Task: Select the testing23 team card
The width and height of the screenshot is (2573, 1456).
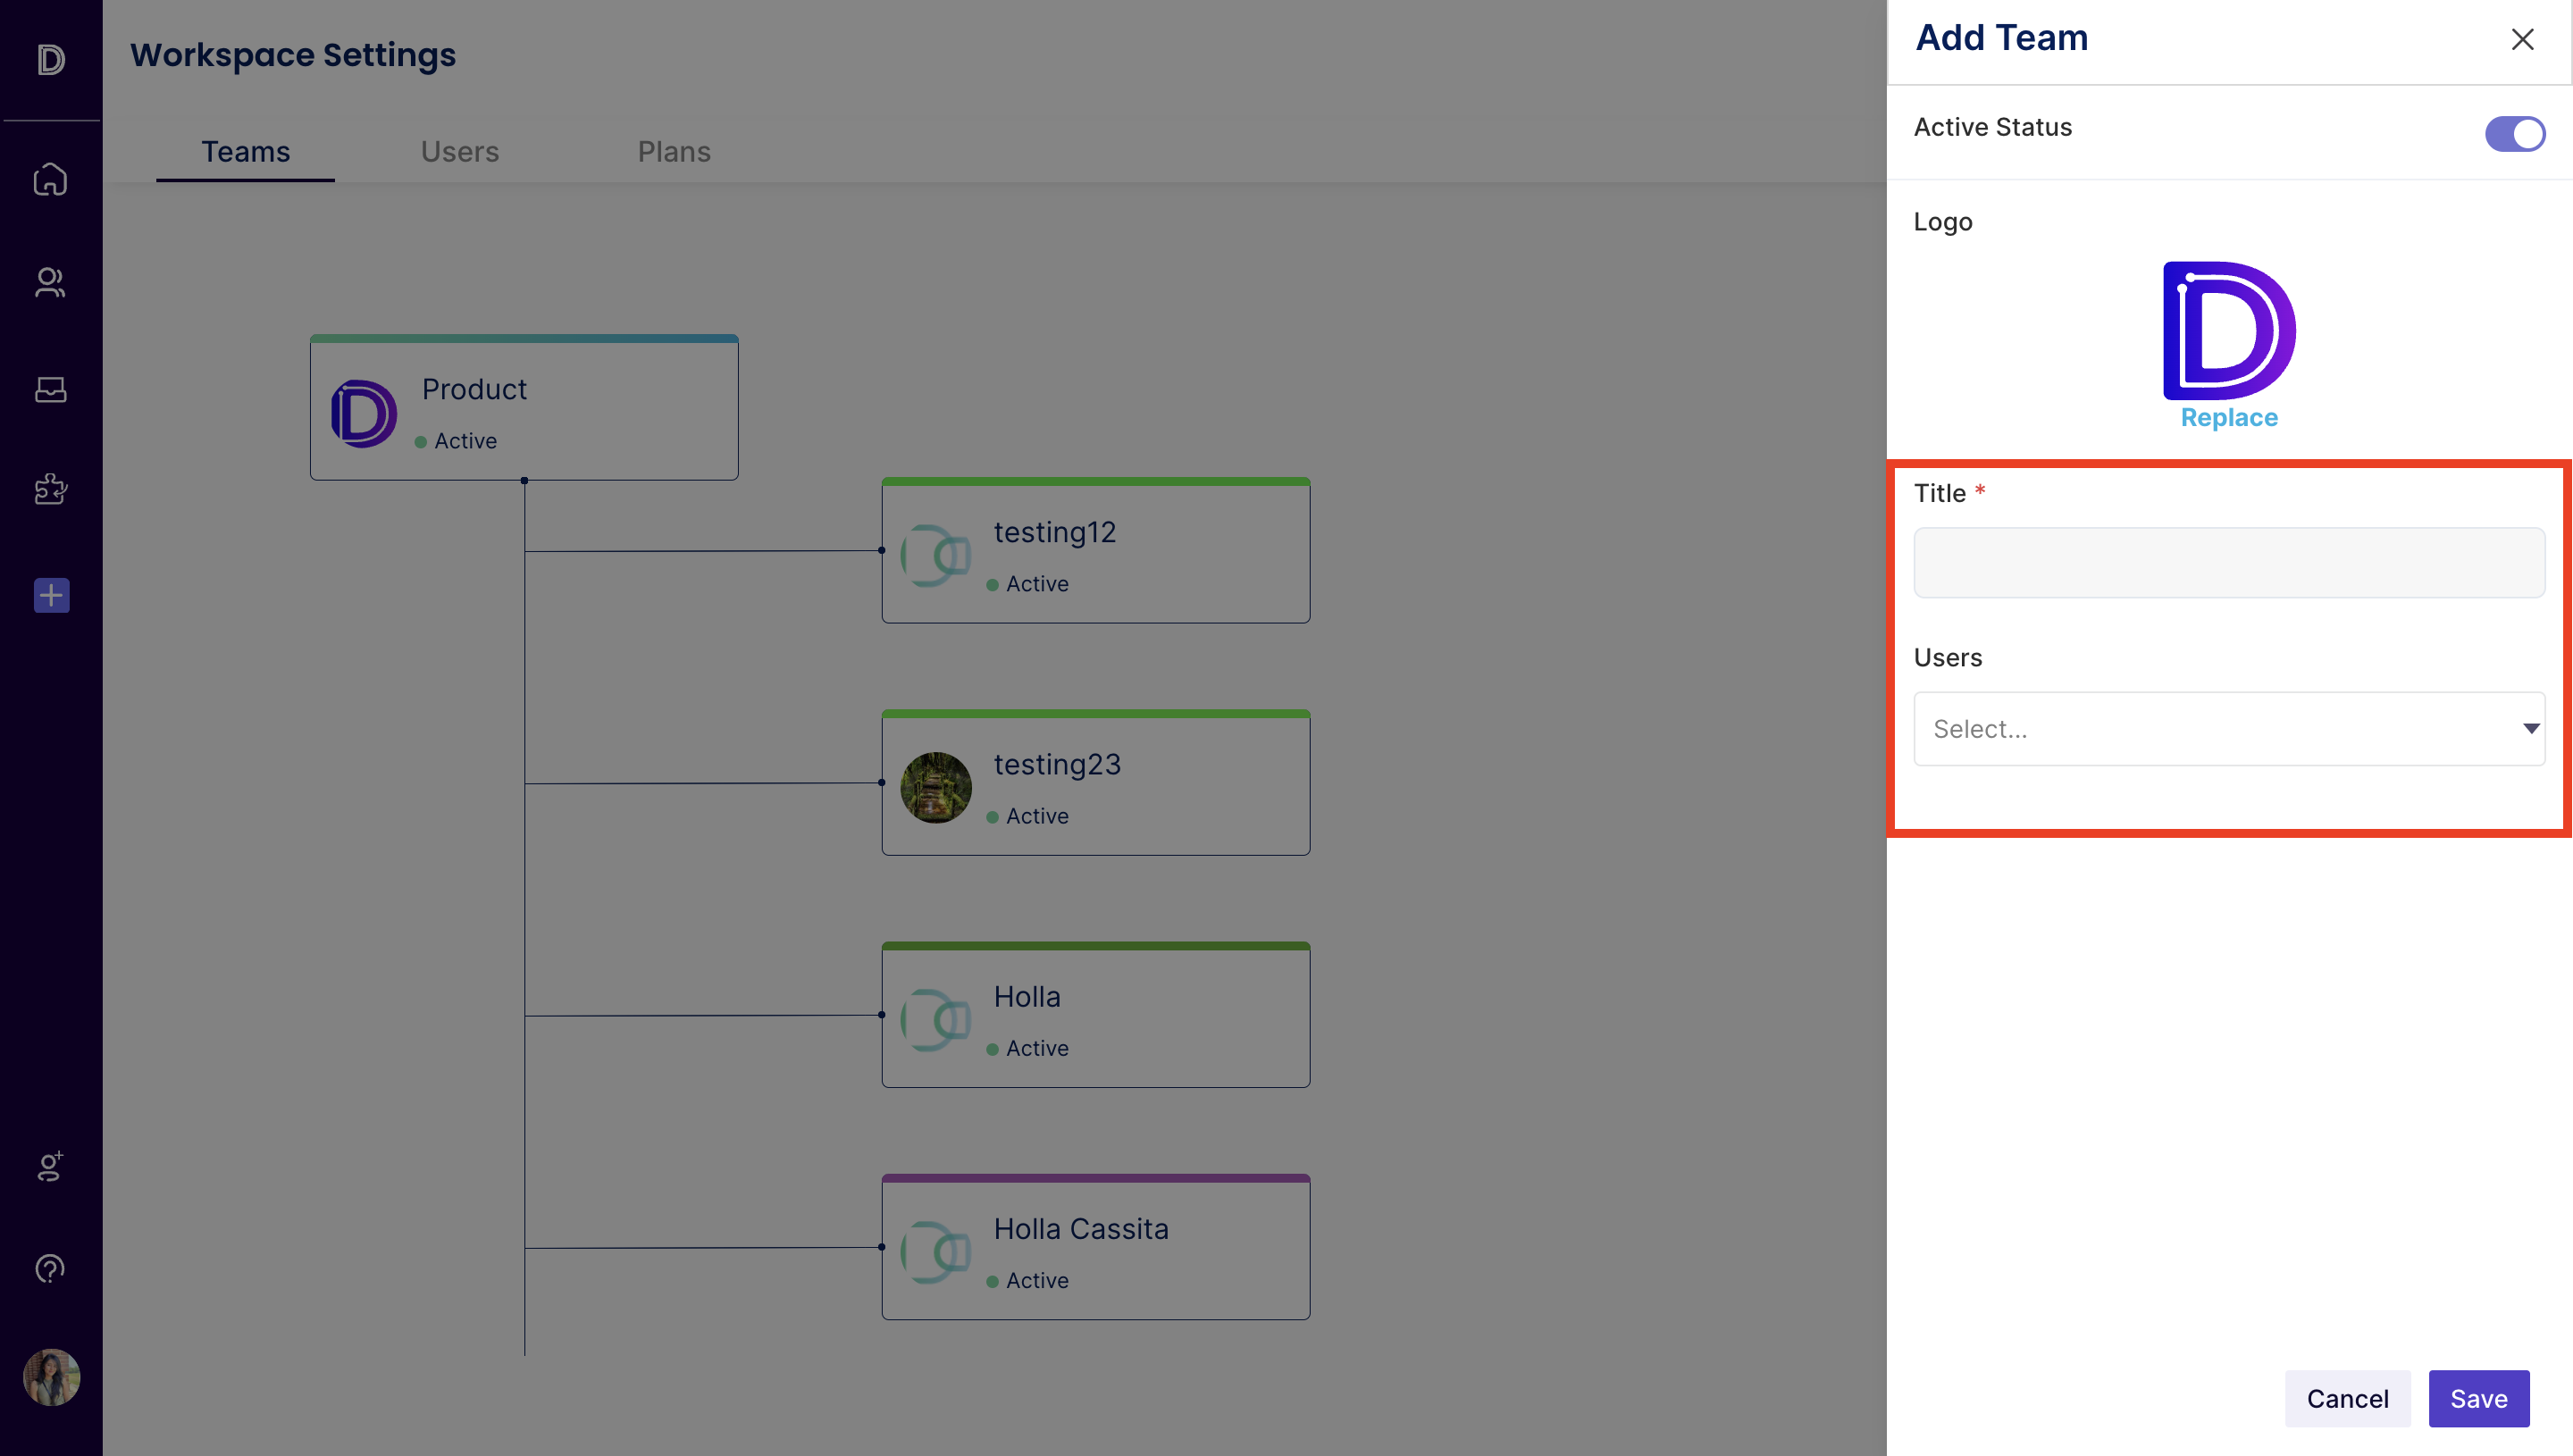Action: 1096,782
